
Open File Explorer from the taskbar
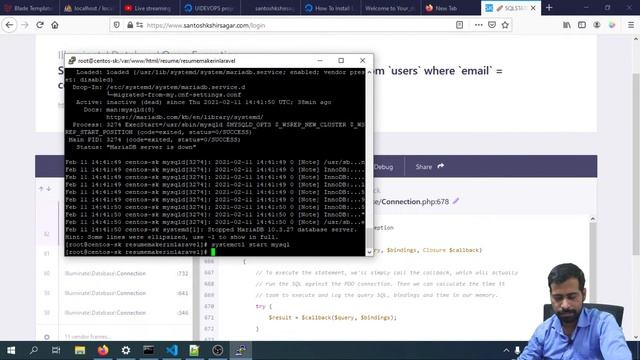pyautogui.click(x=80, y=350)
